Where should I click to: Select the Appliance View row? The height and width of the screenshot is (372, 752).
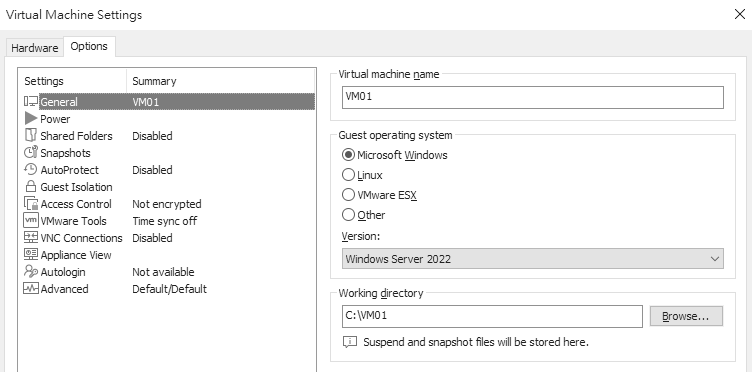tap(169, 255)
